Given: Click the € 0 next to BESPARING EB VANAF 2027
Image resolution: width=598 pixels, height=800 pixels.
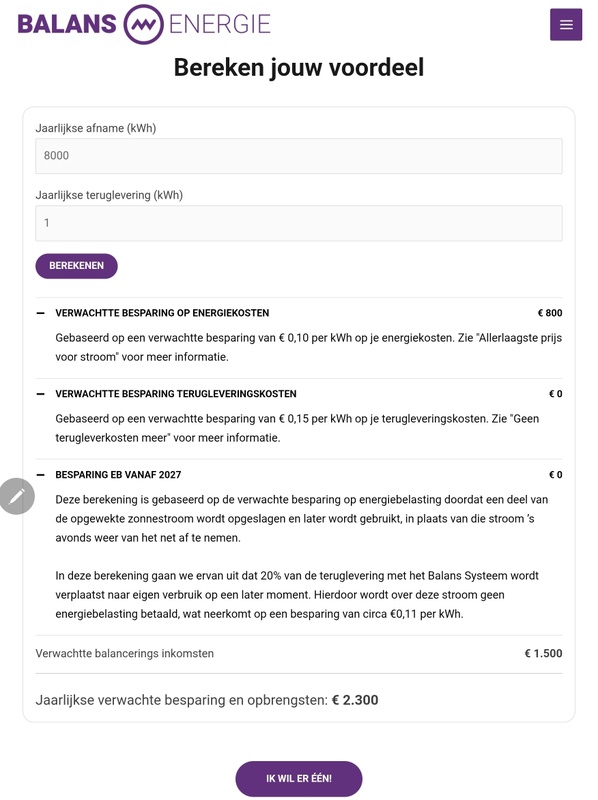Looking at the screenshot, I should click(x=554, y=472).
